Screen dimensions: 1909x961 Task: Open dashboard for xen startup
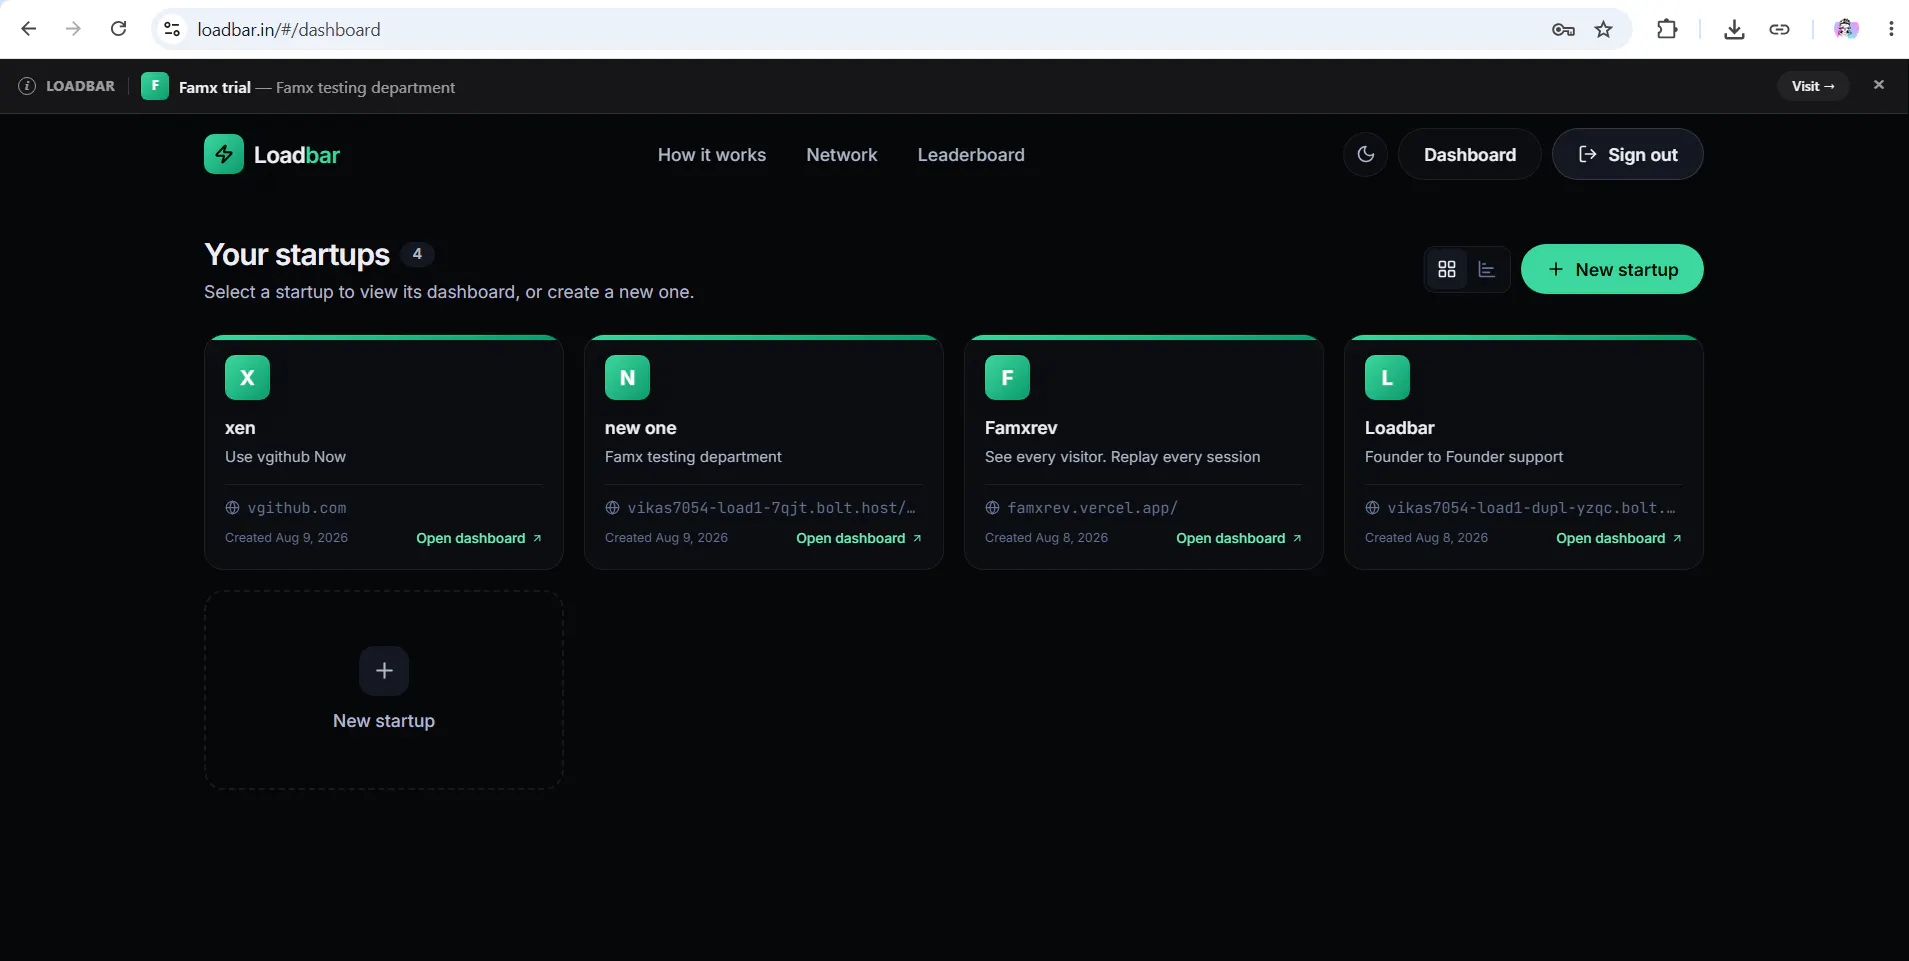(479, 538)
